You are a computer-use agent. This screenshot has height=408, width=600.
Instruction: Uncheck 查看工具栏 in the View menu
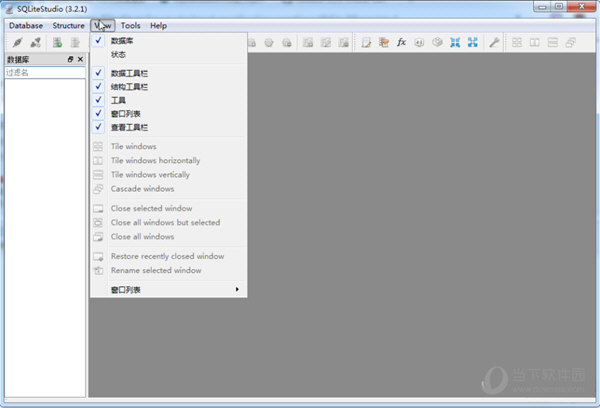click(x=168, y=127)
